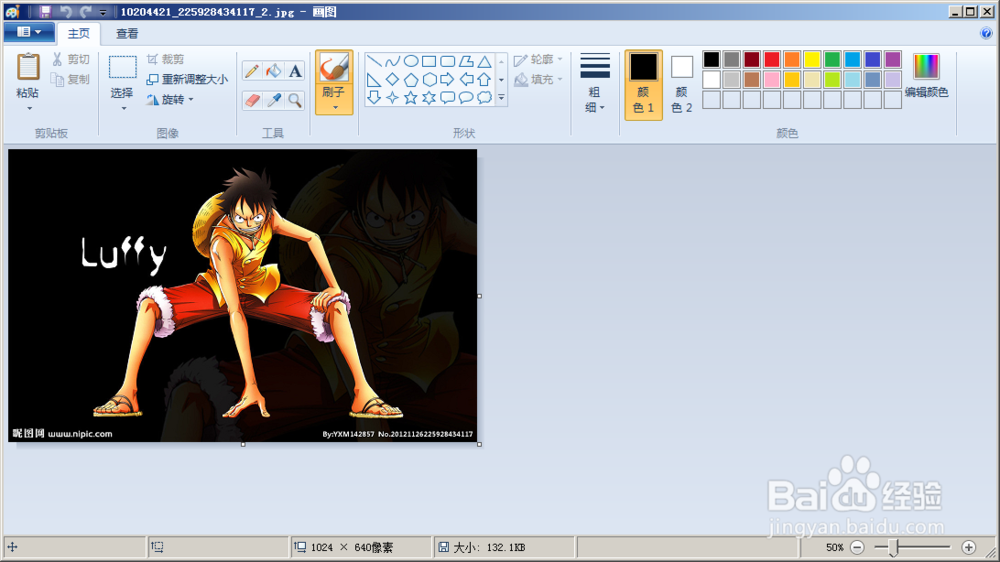Click the Redo icon in quick access toolbar
1000x562 pixels.
pyautogui.click(x=86, y=11)
